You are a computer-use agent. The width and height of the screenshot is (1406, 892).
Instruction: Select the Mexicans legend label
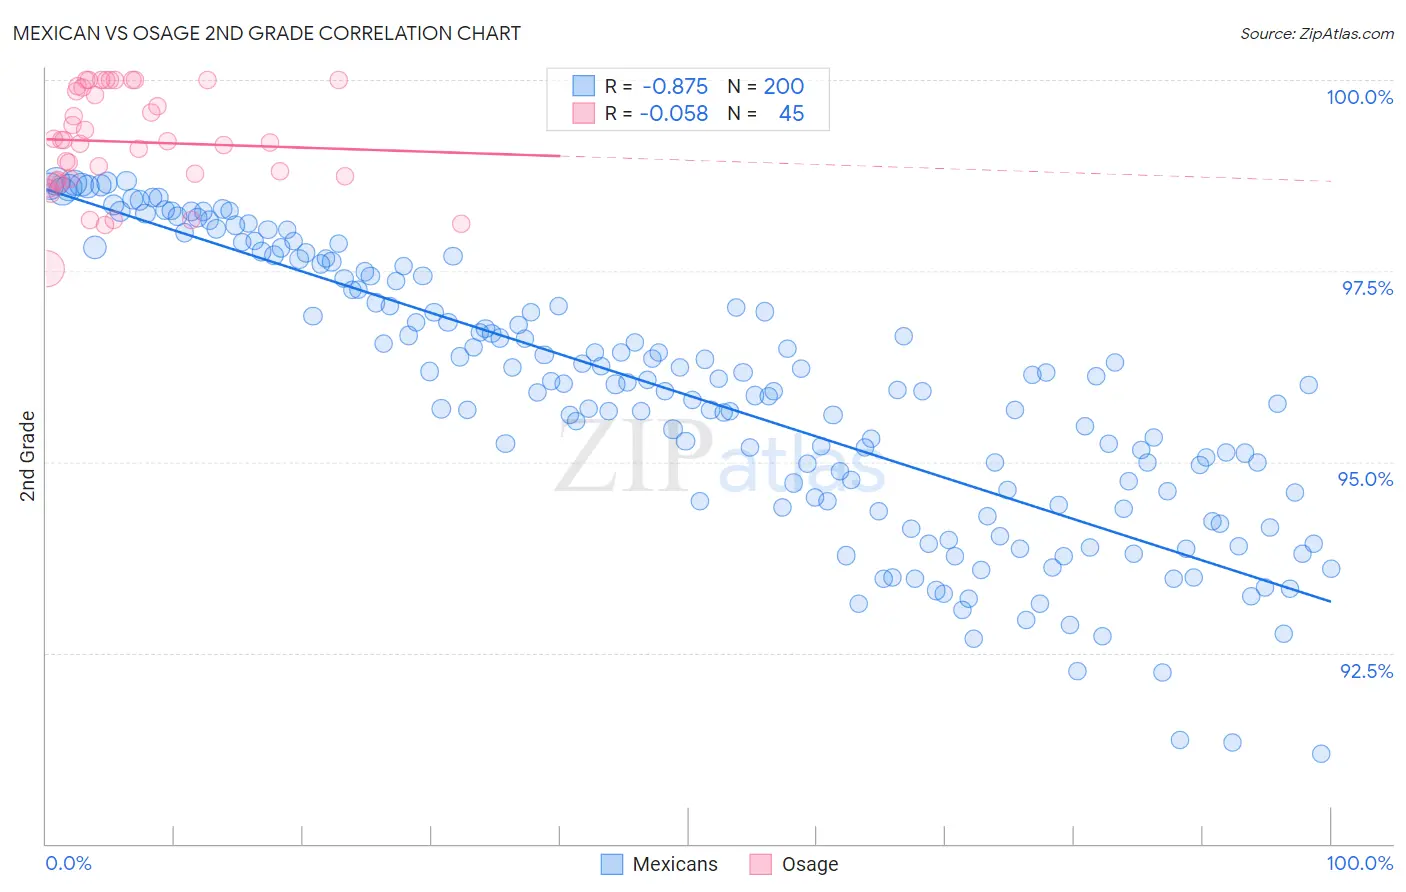coord(675,864)
